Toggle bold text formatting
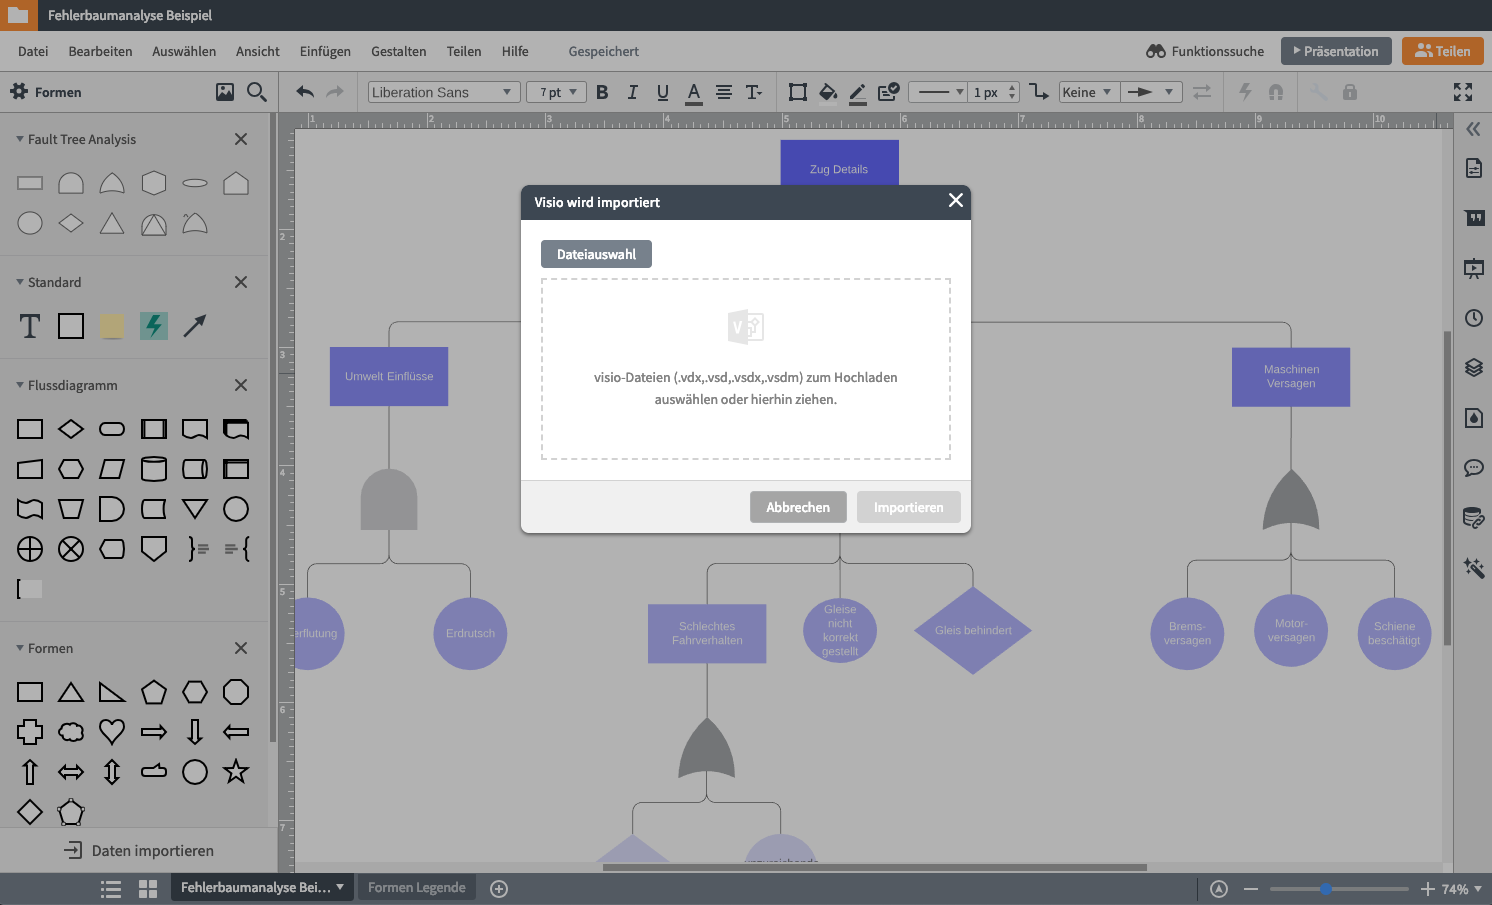Screen dimensions: 1492x905 pos(602,92)
